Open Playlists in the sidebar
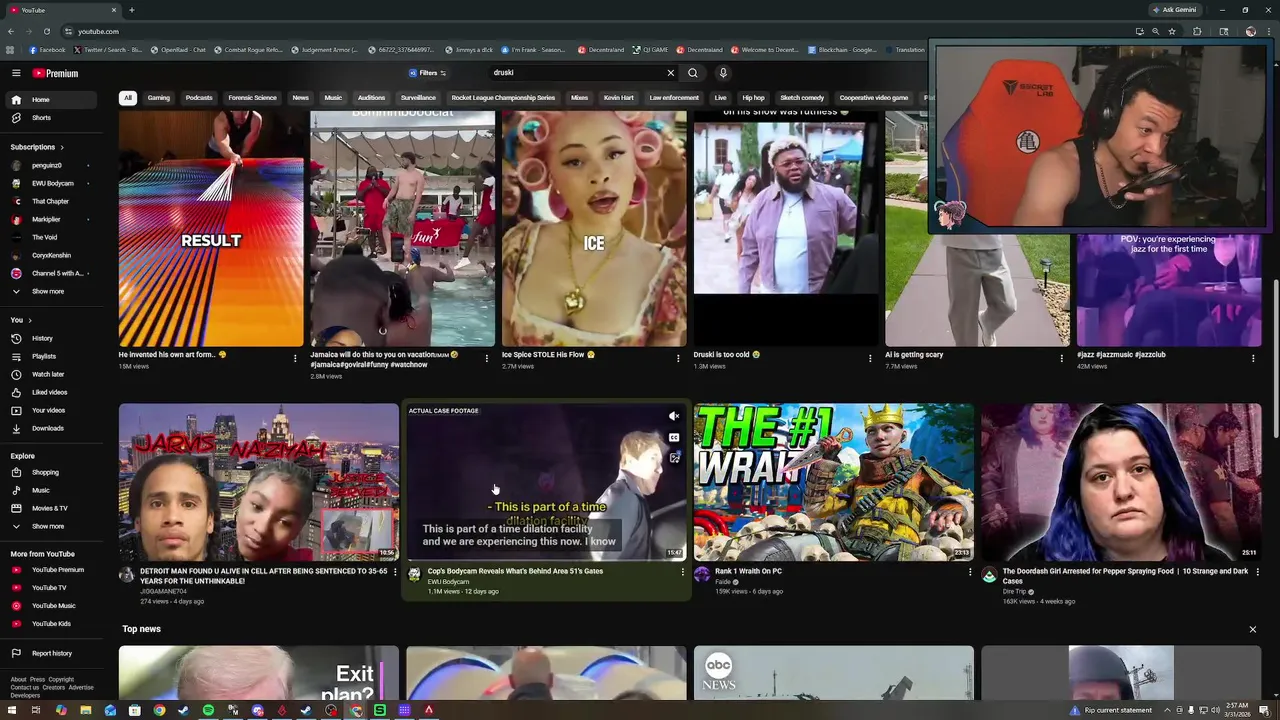The height and width of the screenshot is (720, 1280). (x=50, y=356)
